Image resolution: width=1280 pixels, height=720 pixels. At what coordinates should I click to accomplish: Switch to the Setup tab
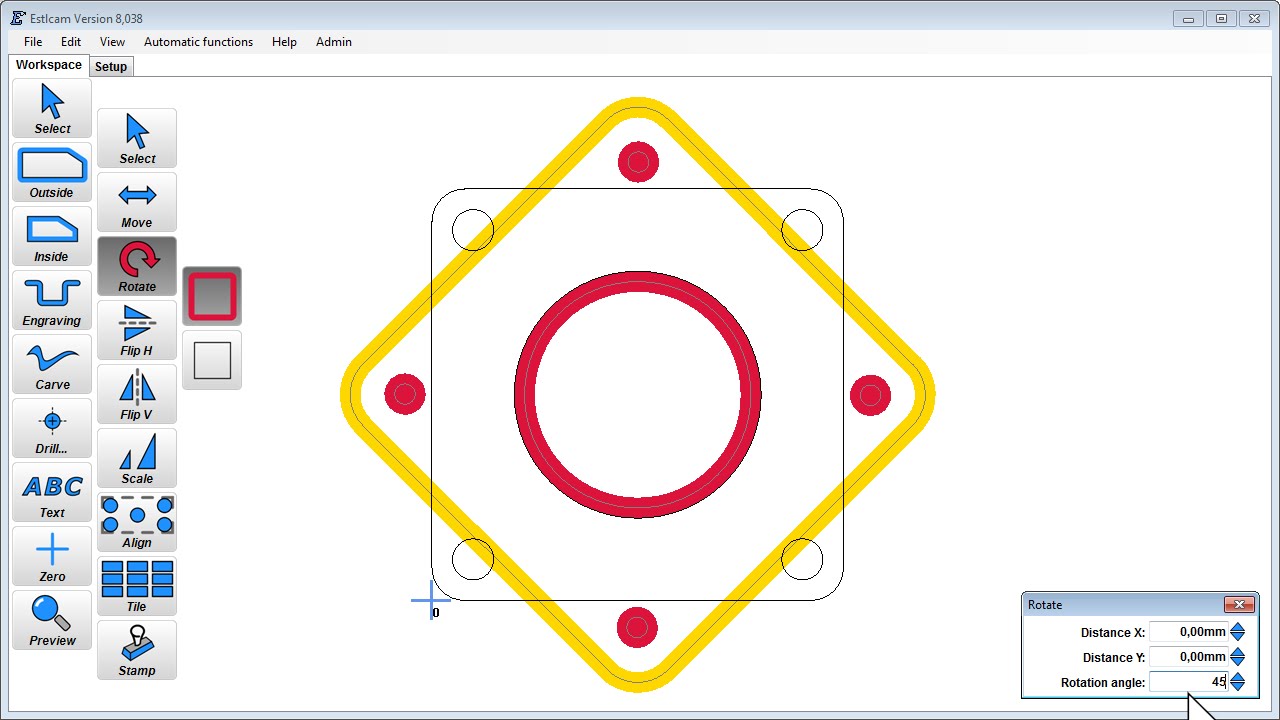(111, 67)
